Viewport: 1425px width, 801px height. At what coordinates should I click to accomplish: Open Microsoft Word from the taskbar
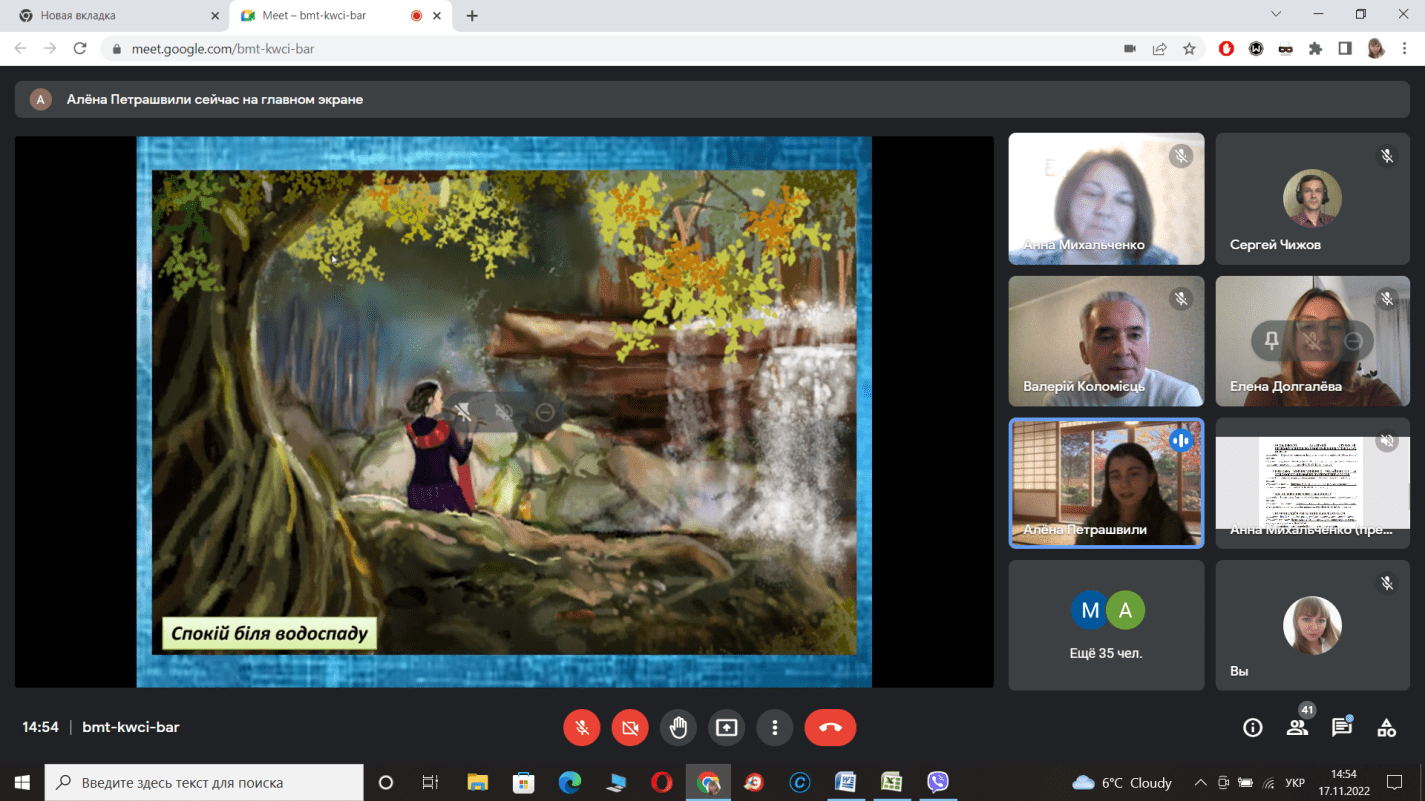coord(845,782)
